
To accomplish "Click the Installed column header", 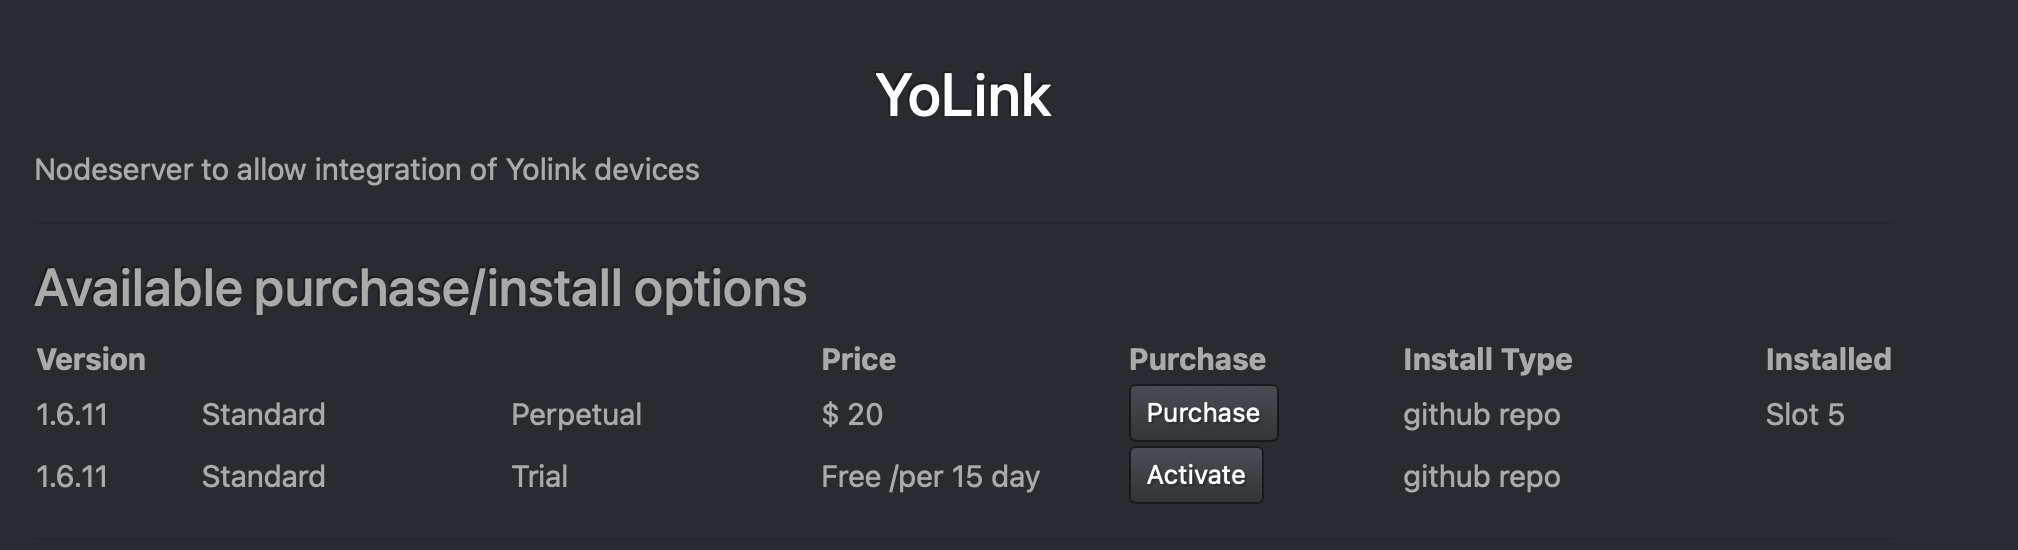I will pyautogui.click(x=1828, y=360).
